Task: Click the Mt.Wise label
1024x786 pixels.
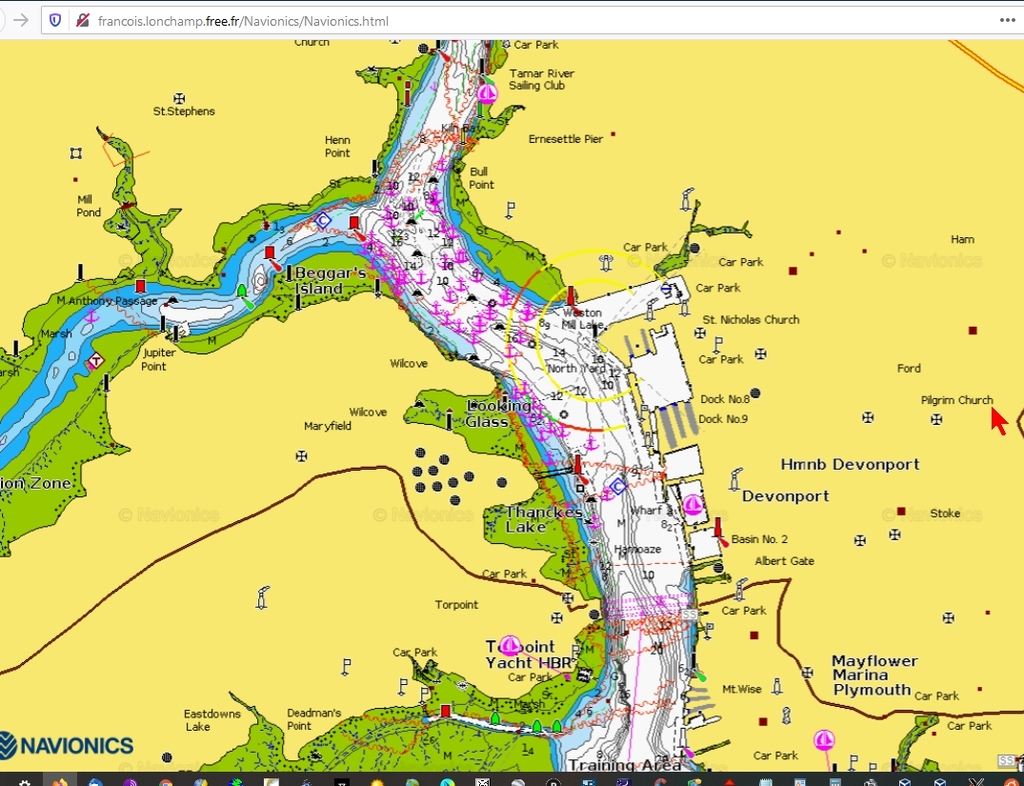Action: (x=742, y=689)
